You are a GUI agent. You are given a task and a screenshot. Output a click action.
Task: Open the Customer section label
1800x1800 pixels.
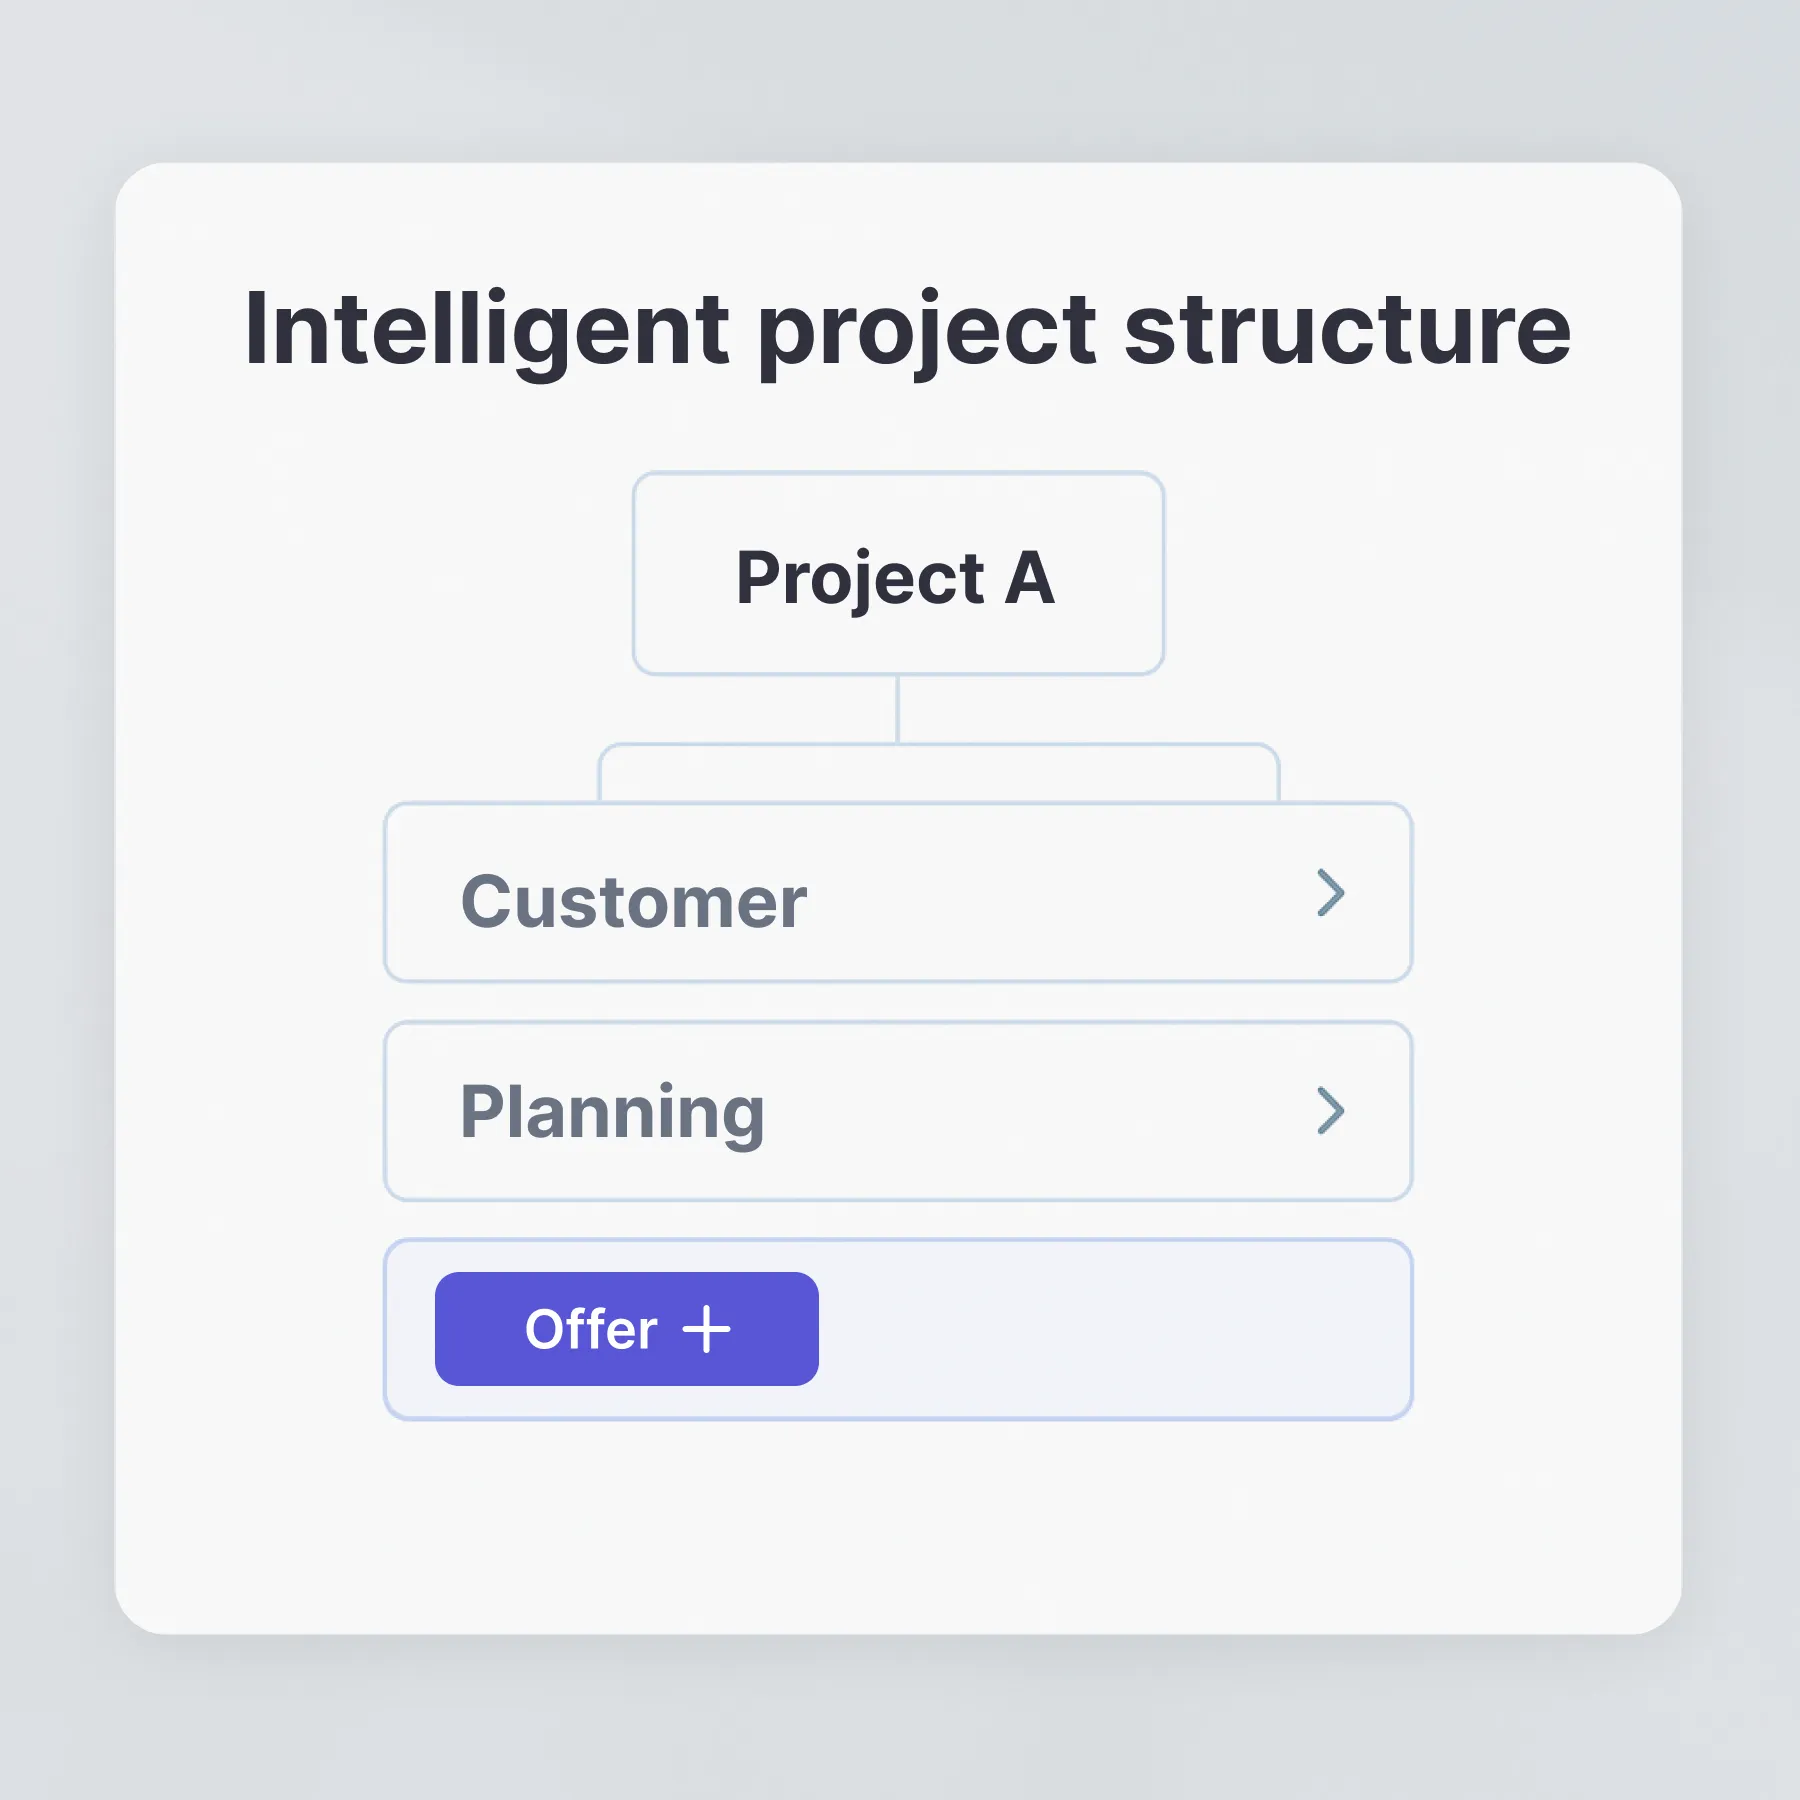point(633,902)
